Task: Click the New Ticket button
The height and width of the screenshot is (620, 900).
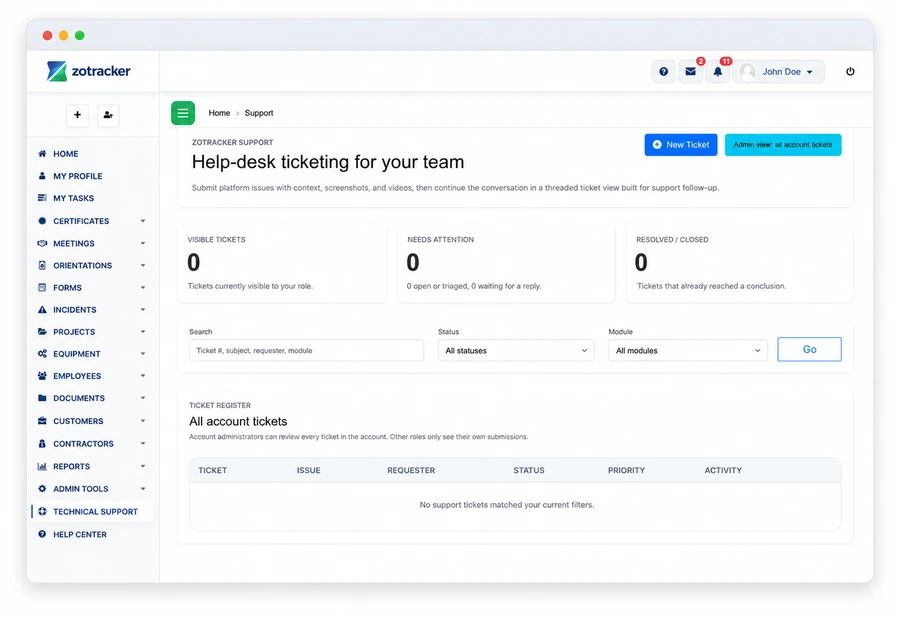Action: click(x=681, y=145)
